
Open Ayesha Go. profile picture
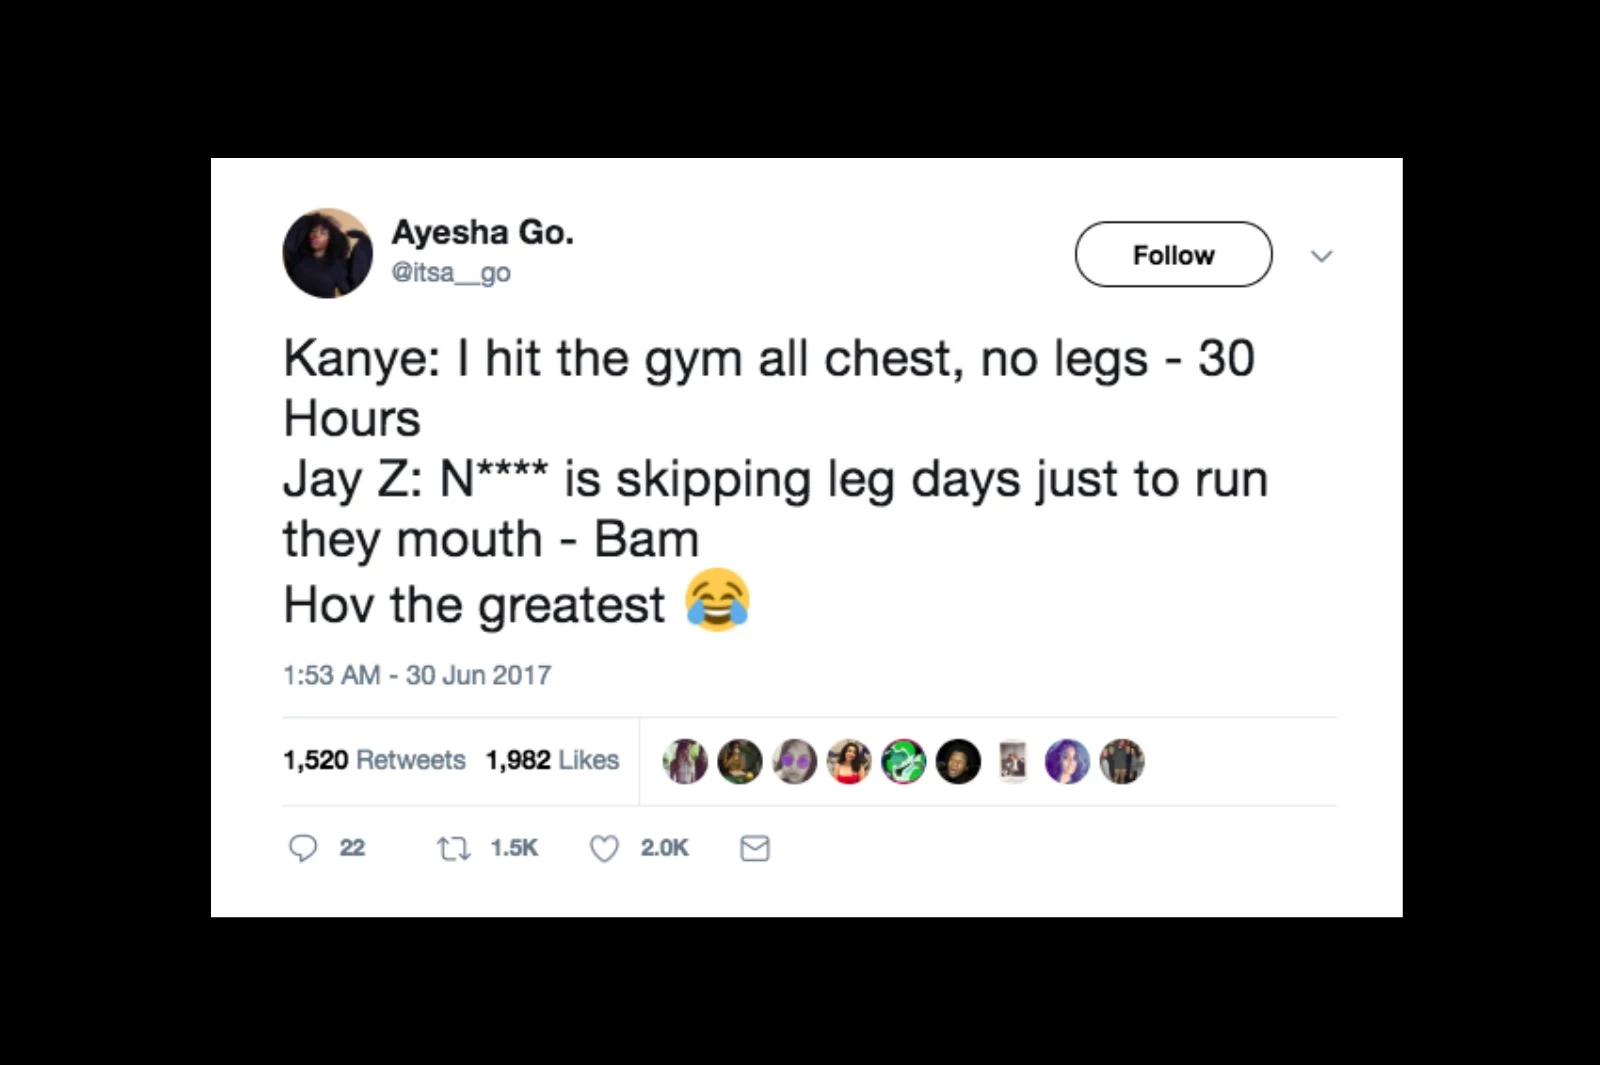pos(328,253)
